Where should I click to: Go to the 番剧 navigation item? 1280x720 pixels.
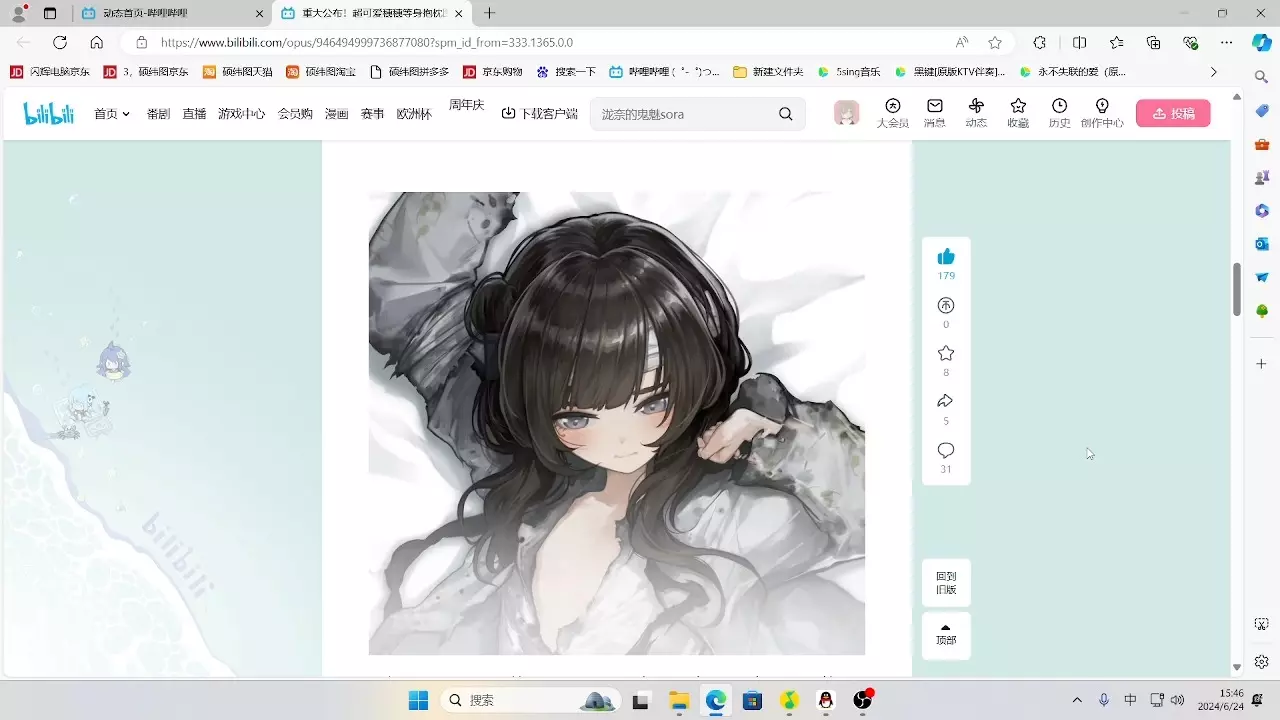point(158,114)
